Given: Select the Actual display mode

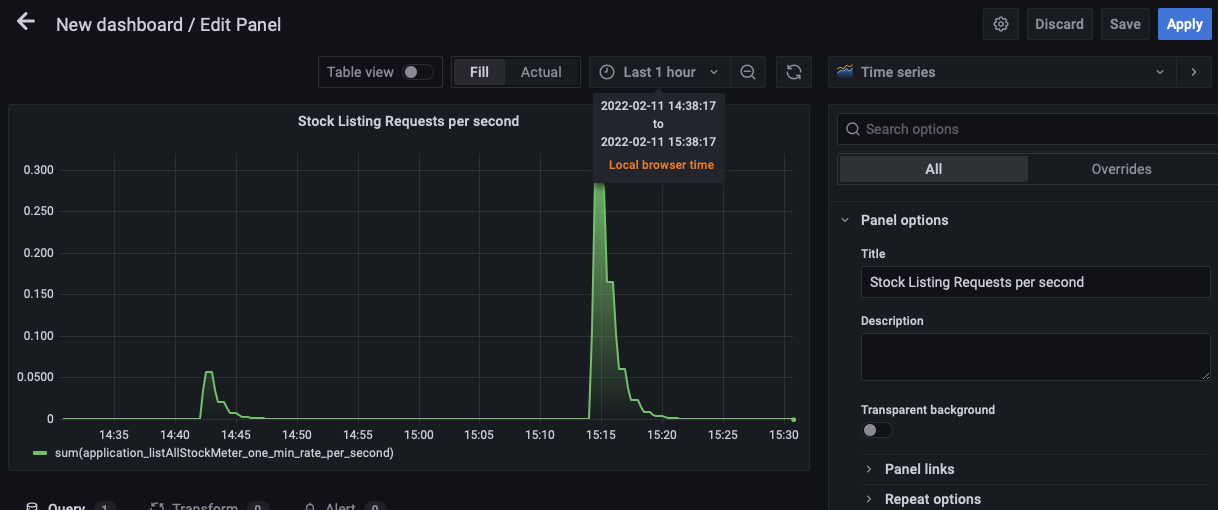Looking at the screenshot, I should 541,72.
